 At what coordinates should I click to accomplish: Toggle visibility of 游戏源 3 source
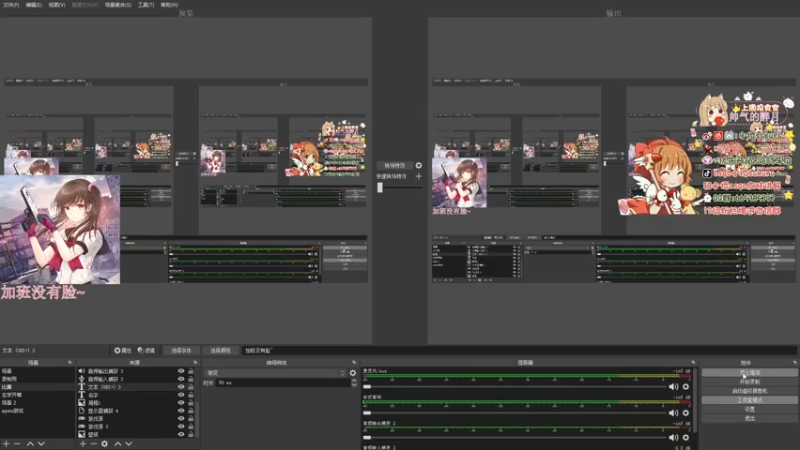tap(181, 427)
